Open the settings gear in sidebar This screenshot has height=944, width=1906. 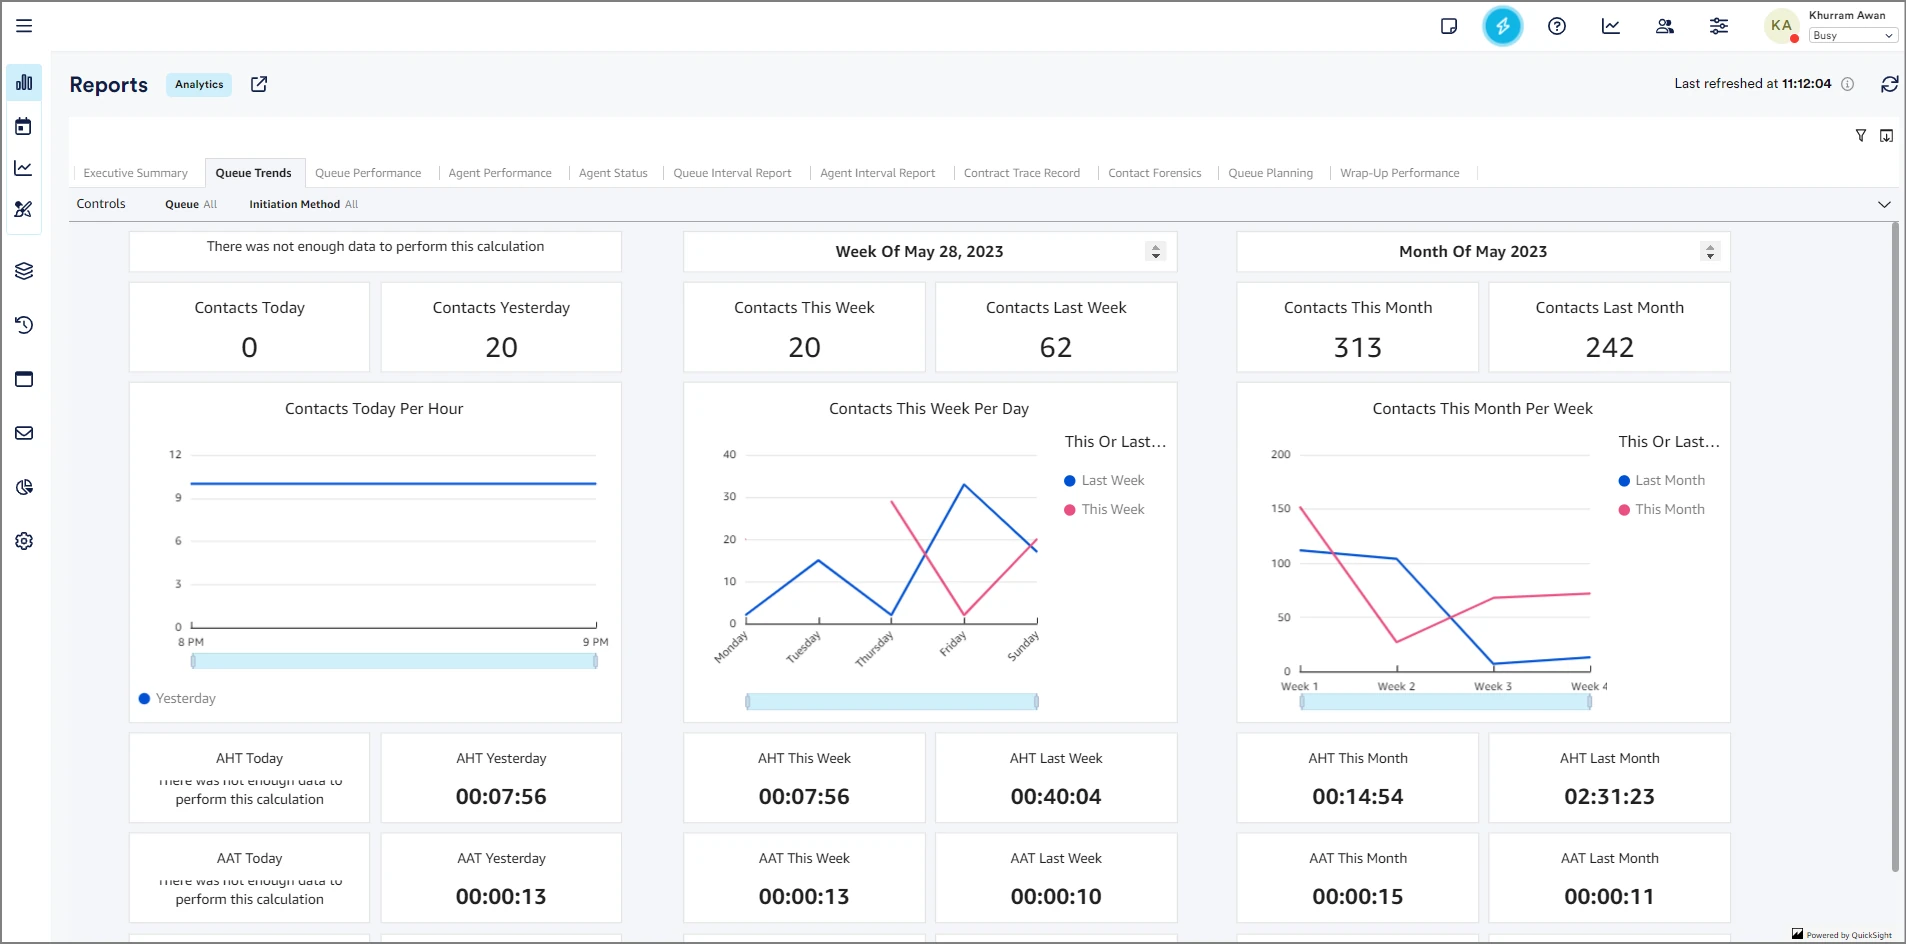point(24,541)
